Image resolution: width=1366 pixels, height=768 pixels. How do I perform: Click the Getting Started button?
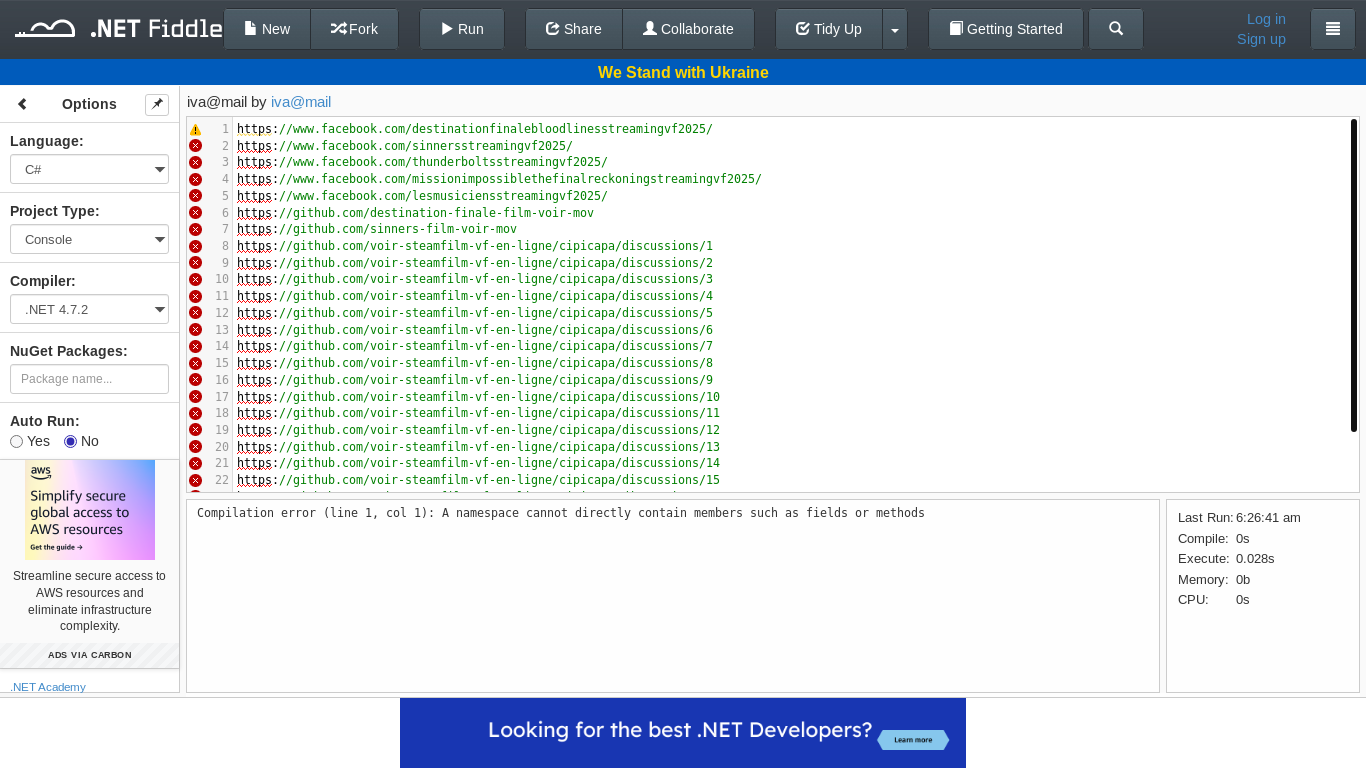click(1005, 29)
